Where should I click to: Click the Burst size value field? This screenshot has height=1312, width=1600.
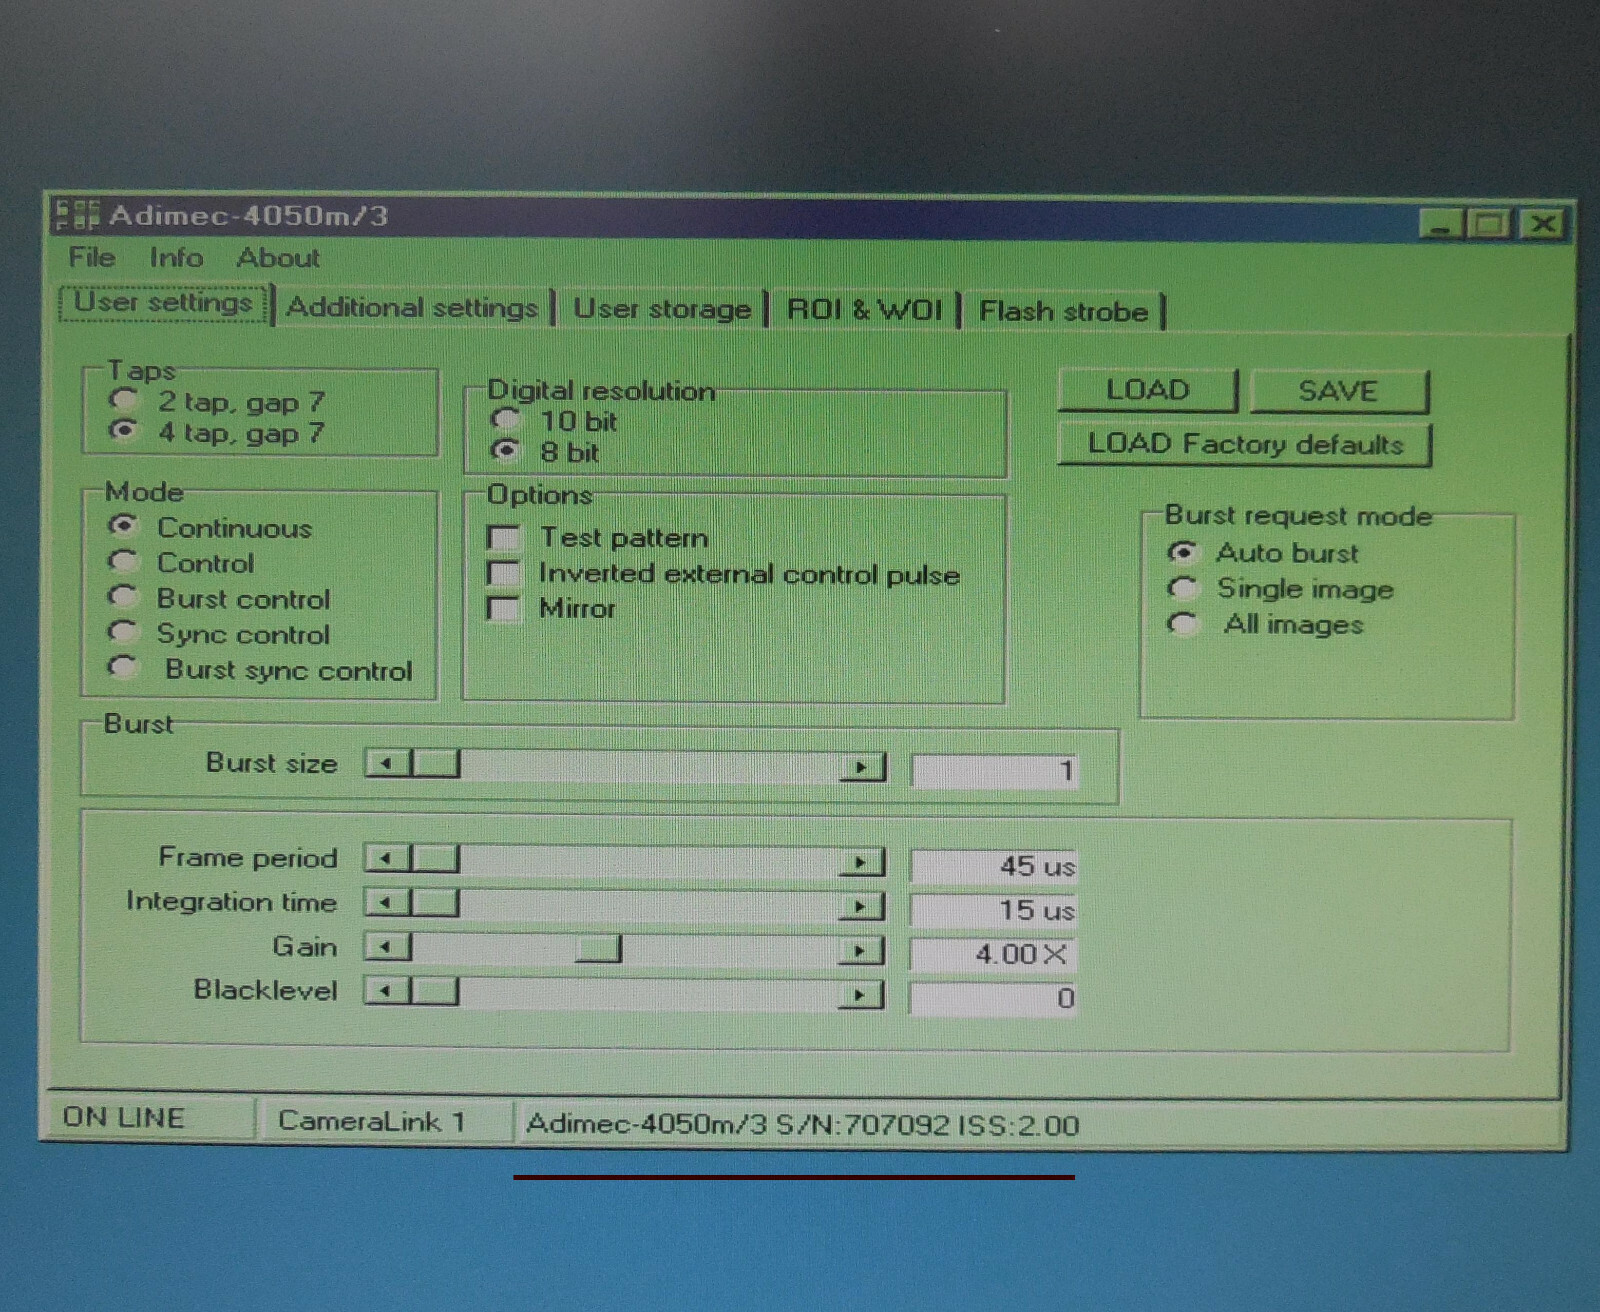pyautogui.click(x=994, y=771)
